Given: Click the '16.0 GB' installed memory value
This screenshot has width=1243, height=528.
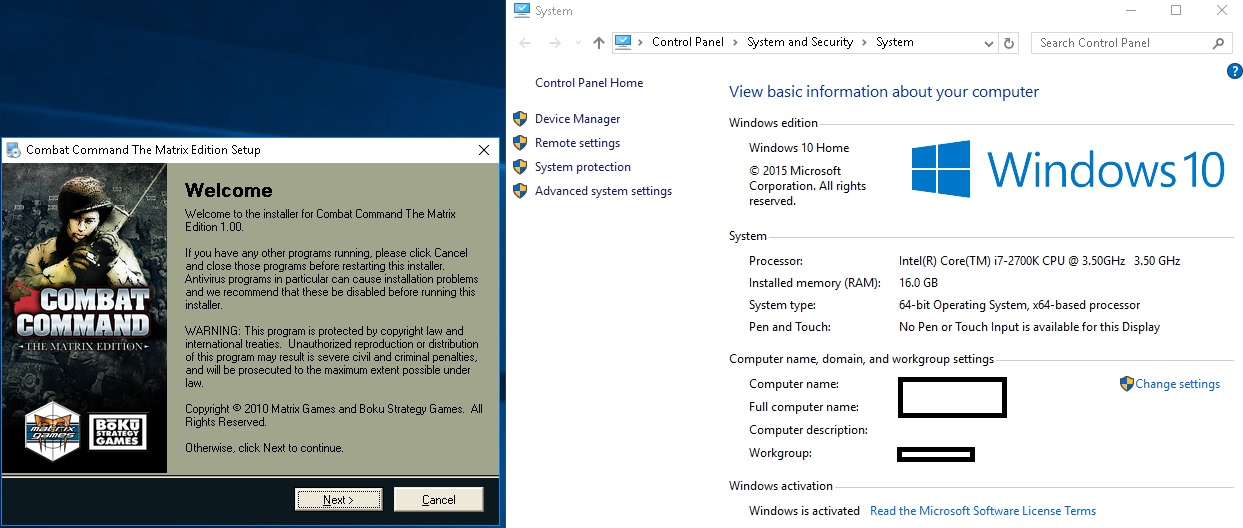Looking at the screenshot, I should [x=918, y=283].
